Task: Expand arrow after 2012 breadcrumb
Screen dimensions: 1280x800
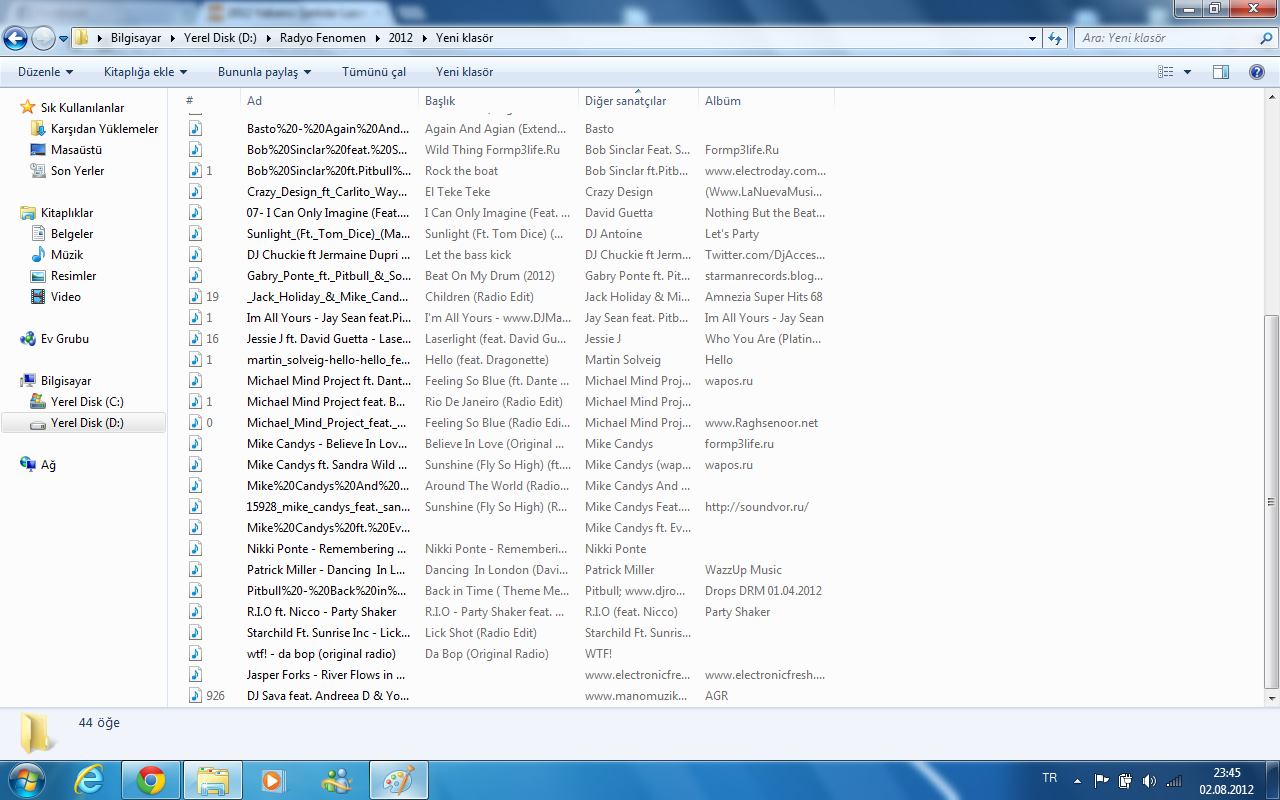Action: 425,38
